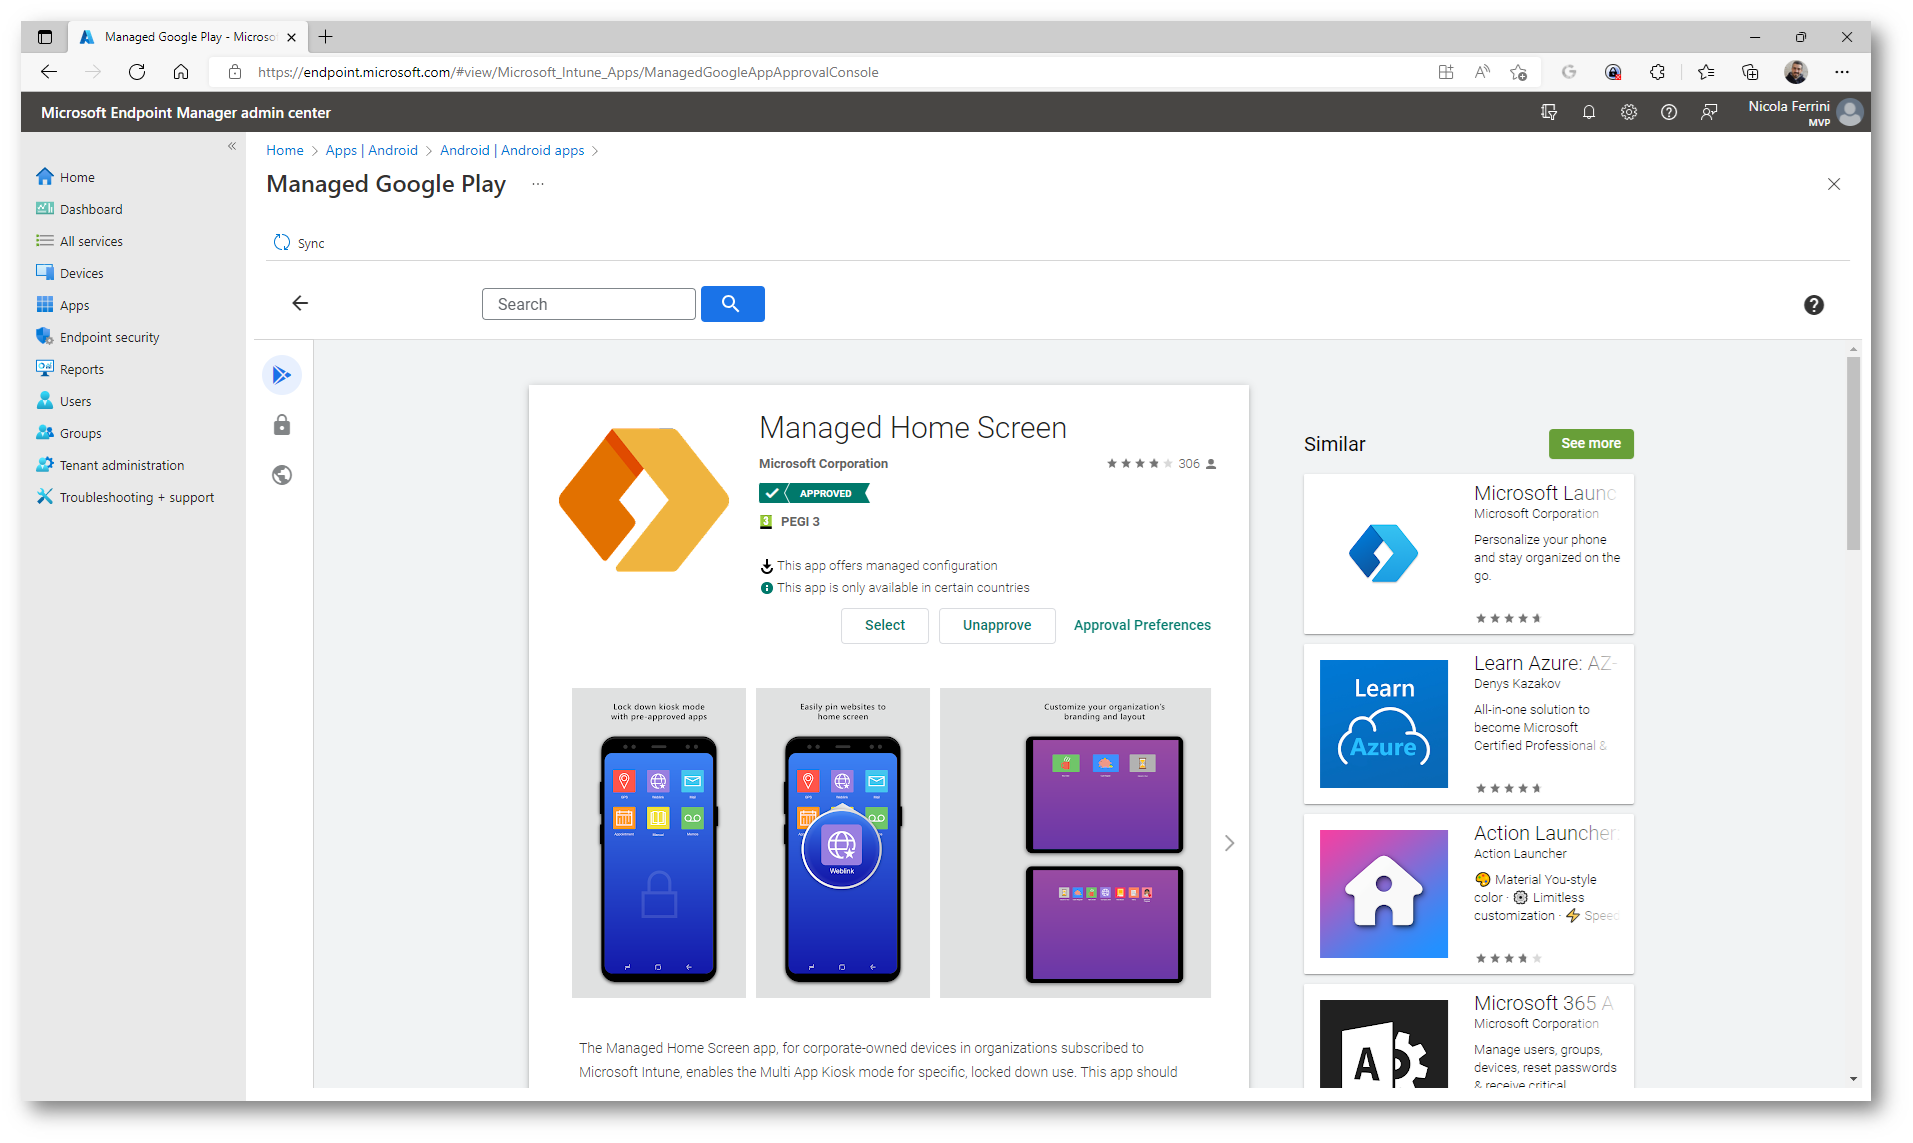Click Android | Android apps breadcrumb
Viewport: 1913px width, 1143px height.
[512, 150]
